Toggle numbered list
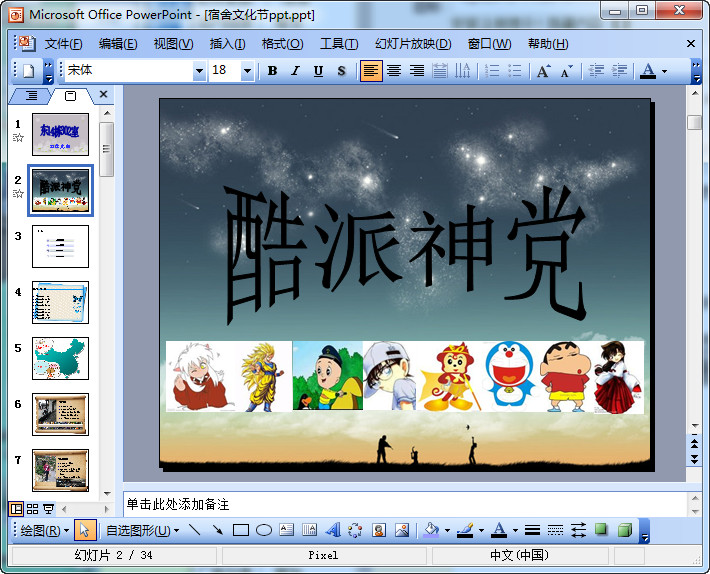The image size is (710, 574). coord(492,71)
